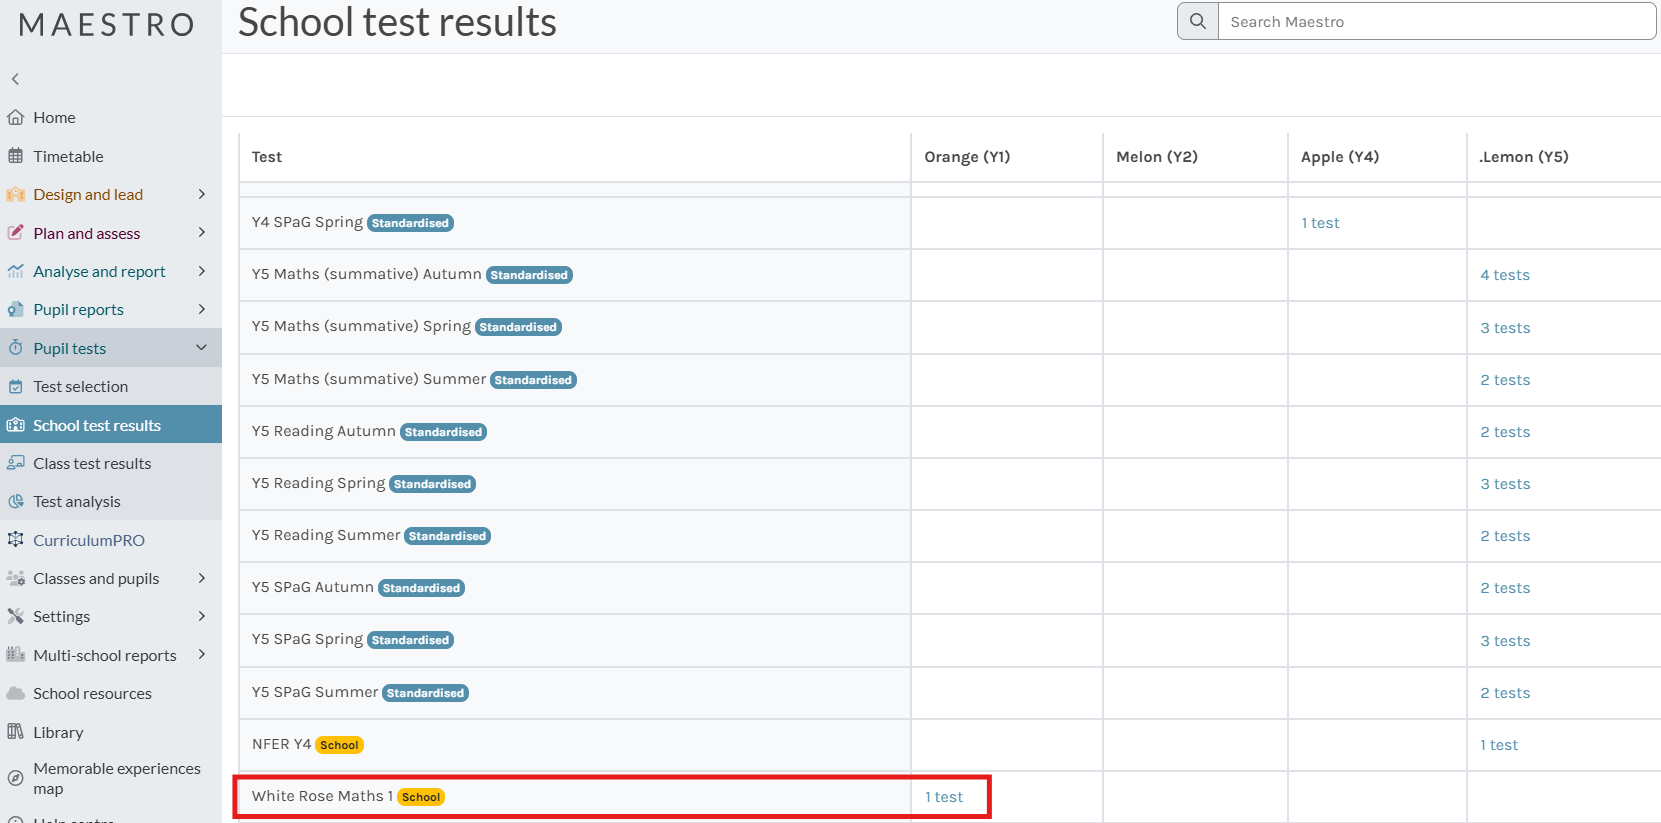Open Test selection in sidebar

(x=80, y=387)
